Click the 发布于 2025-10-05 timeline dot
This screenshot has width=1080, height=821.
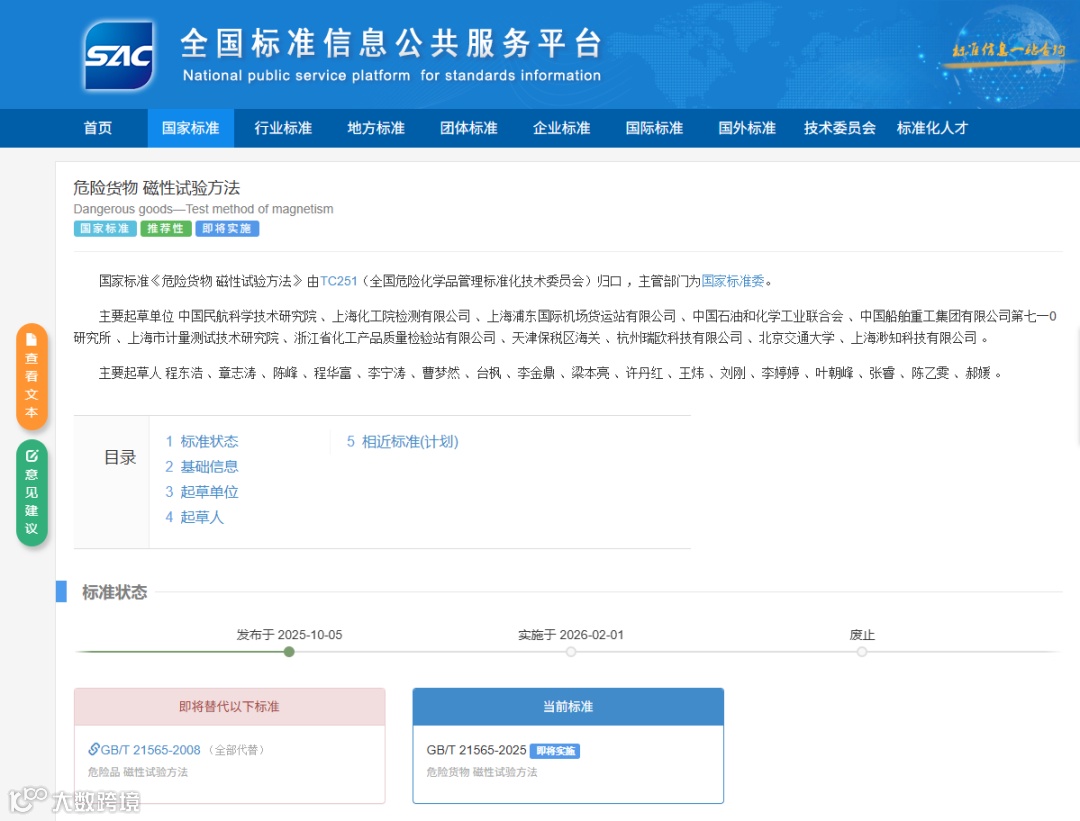[x=289, y=652]
